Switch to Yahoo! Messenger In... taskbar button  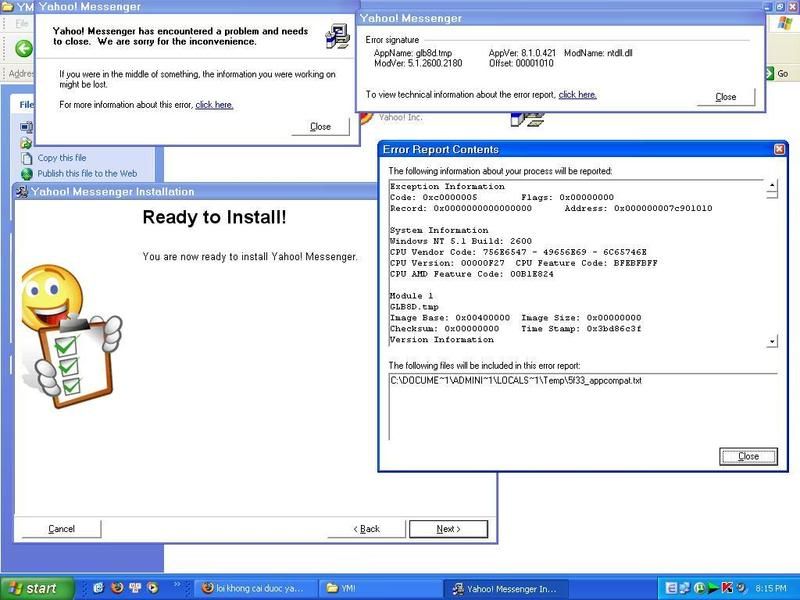[x=504, y=588]
